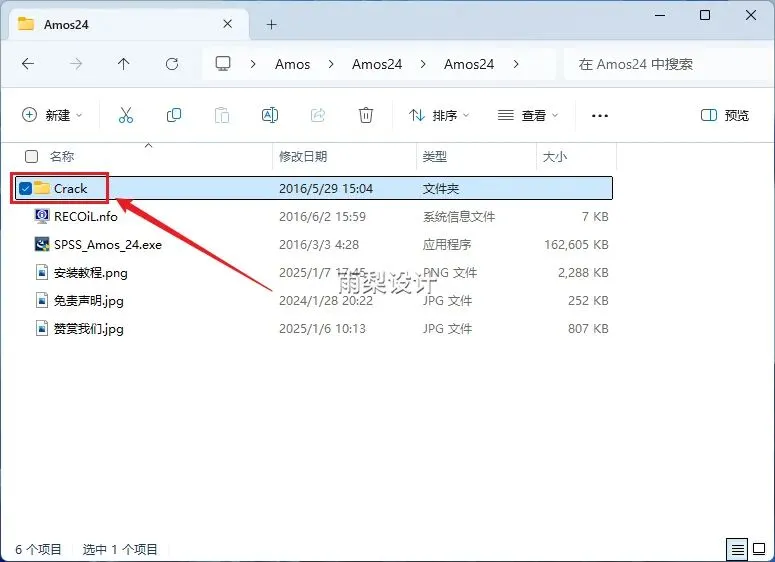
Task: Expand chevron after This PC icon
Action: tap(253, 64)
